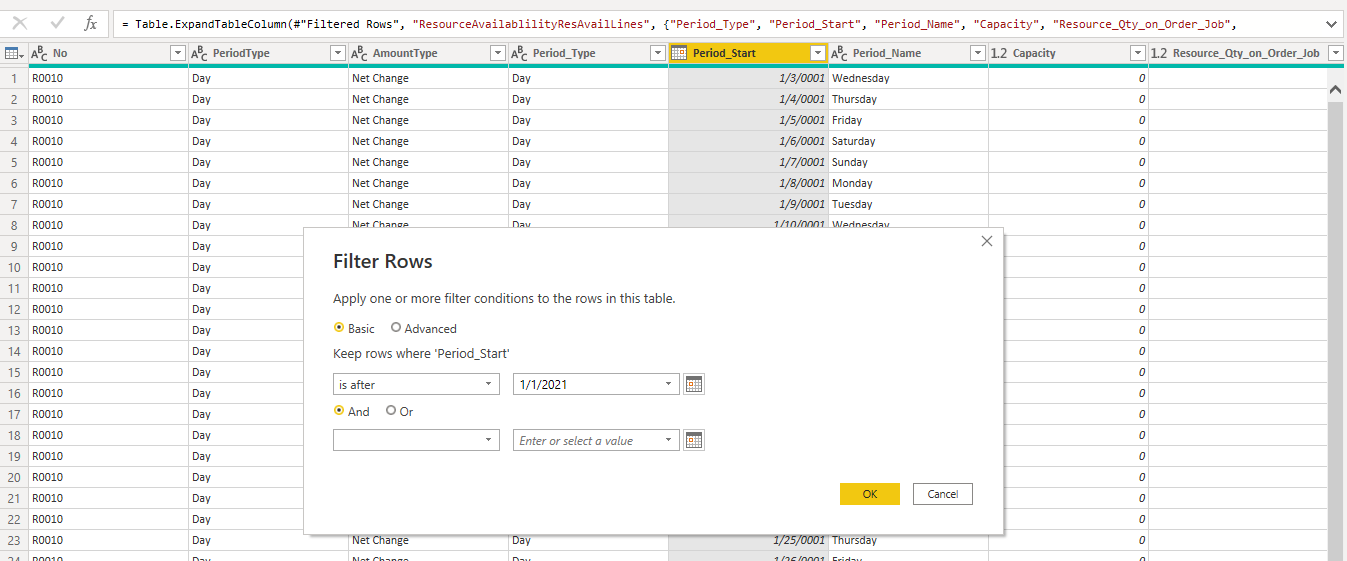
Task: Select the Advanced filter mode radio button
Action: [396, 328]
